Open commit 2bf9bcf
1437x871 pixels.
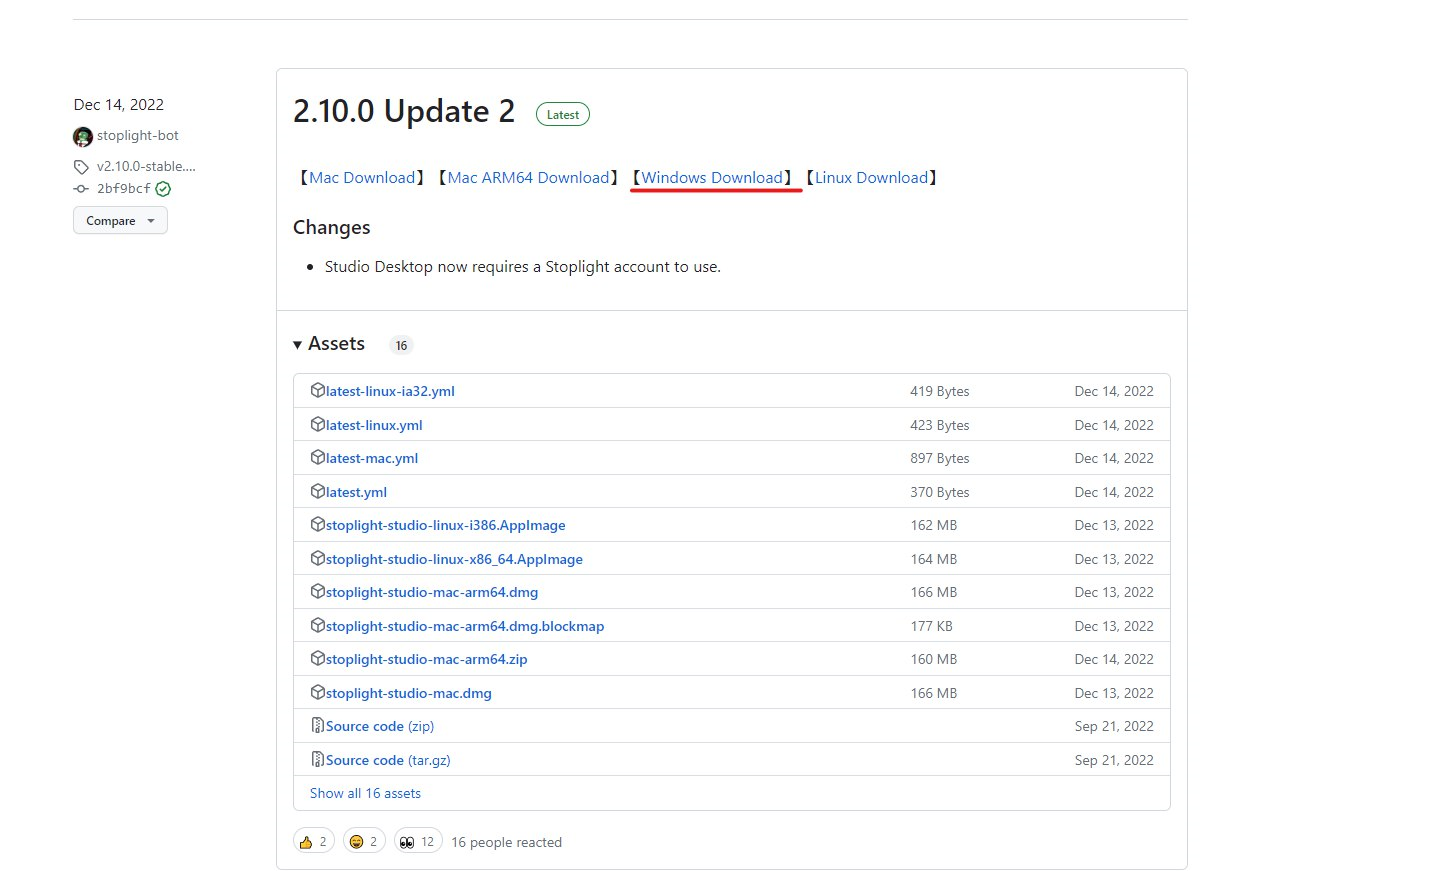tap(124, 188)
